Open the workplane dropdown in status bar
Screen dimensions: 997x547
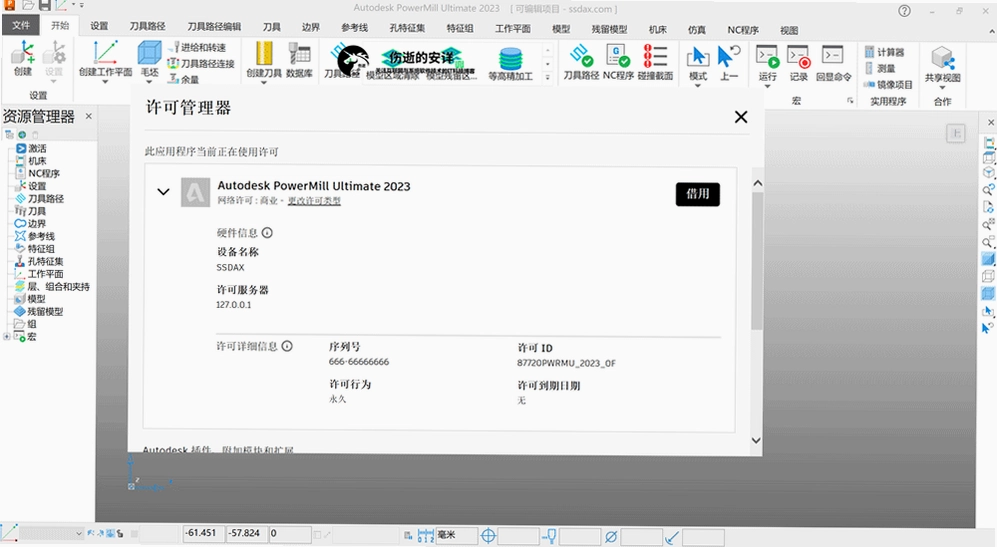[x=79, y=533]
